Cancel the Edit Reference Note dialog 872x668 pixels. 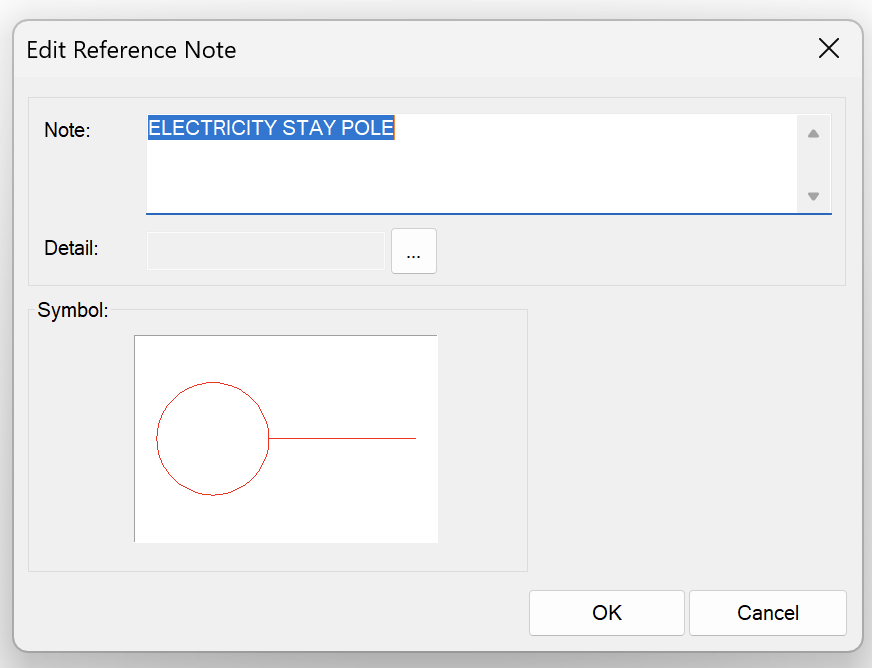coord(767,613)
